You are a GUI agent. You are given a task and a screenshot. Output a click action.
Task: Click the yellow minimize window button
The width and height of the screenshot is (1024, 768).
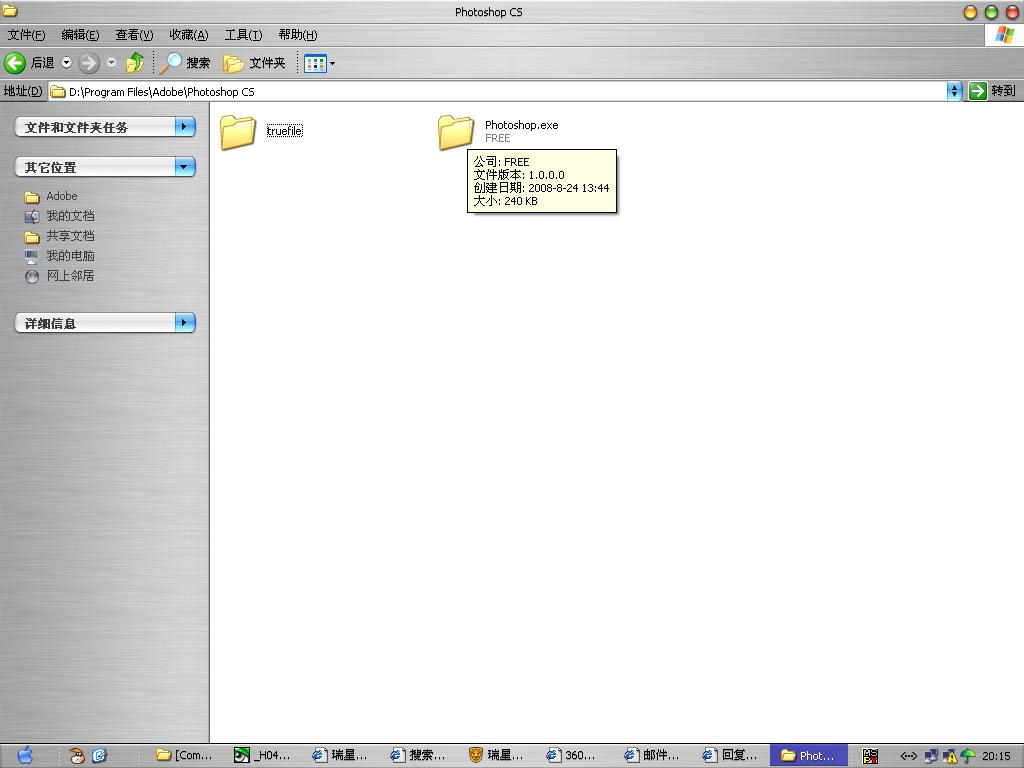970,12
